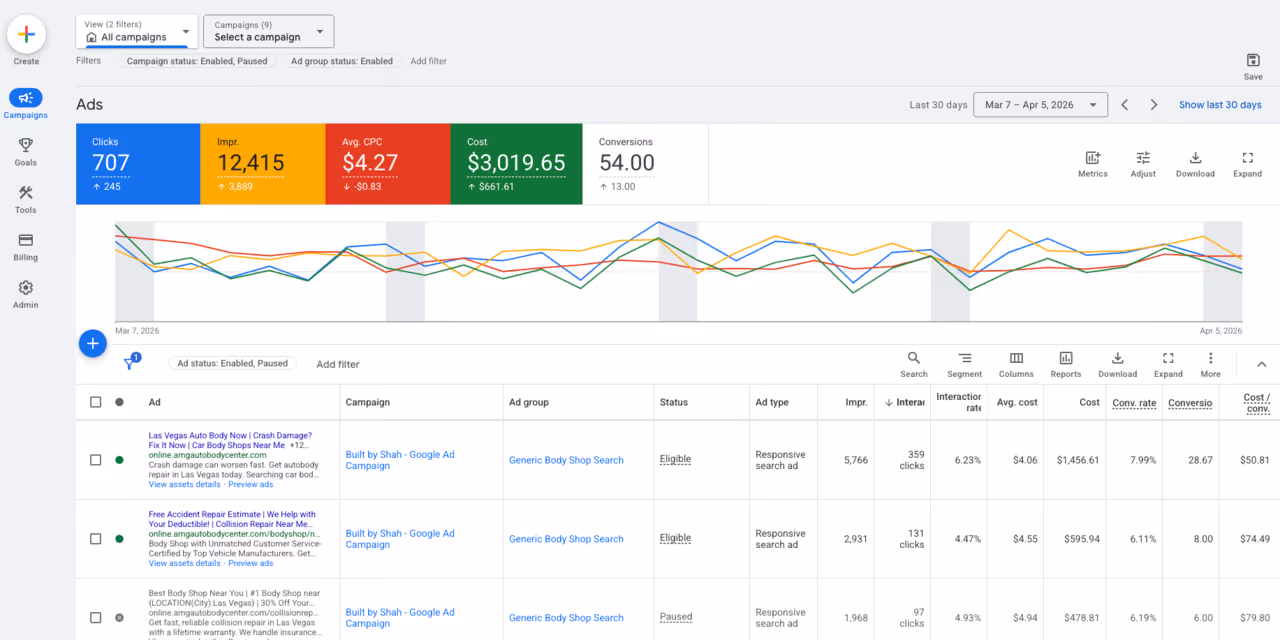This screenshot has width=1280, height=640.
Task: Click Show last 30 days link
Action: (x=1220, y=105)
